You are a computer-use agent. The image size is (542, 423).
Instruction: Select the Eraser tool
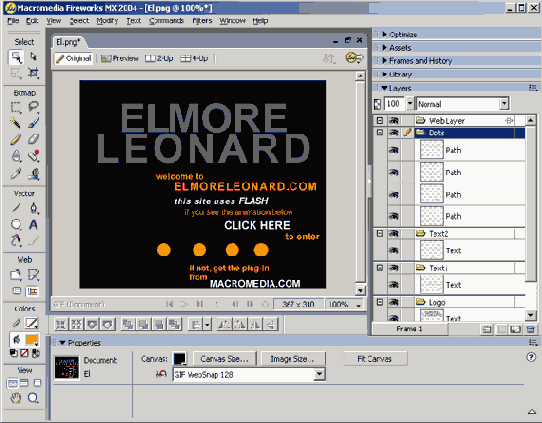coord(33,139)
